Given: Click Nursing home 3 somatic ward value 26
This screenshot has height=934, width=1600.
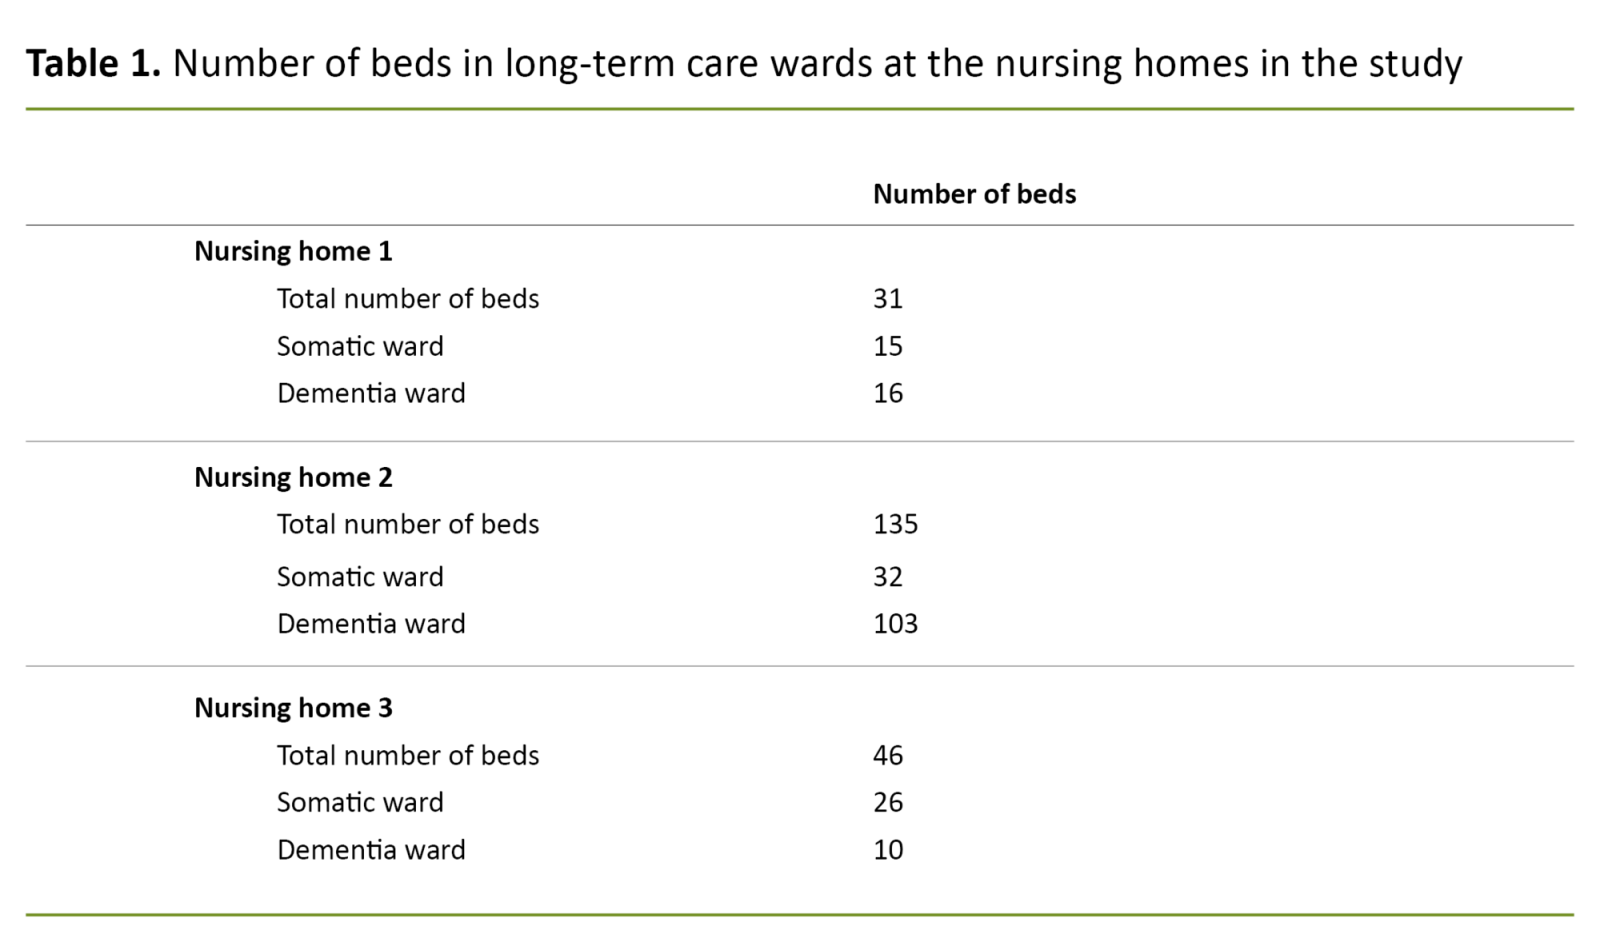Looking at the screenshot, I should (888, 802).
